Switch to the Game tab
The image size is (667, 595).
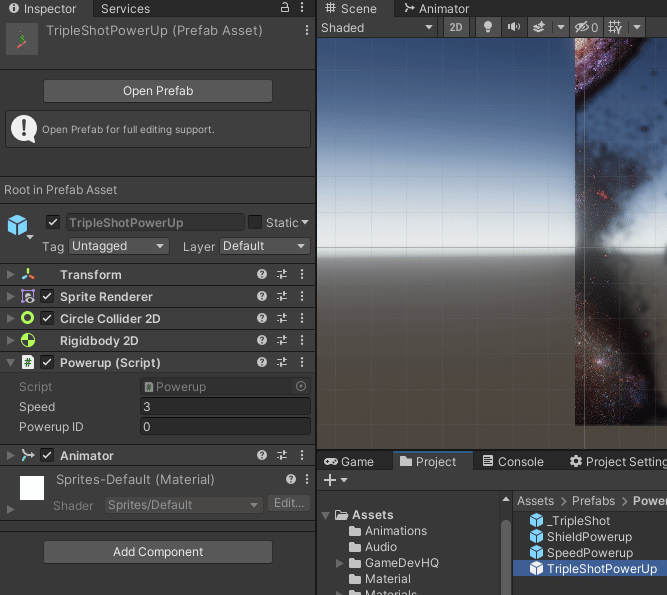pos(349,461)
